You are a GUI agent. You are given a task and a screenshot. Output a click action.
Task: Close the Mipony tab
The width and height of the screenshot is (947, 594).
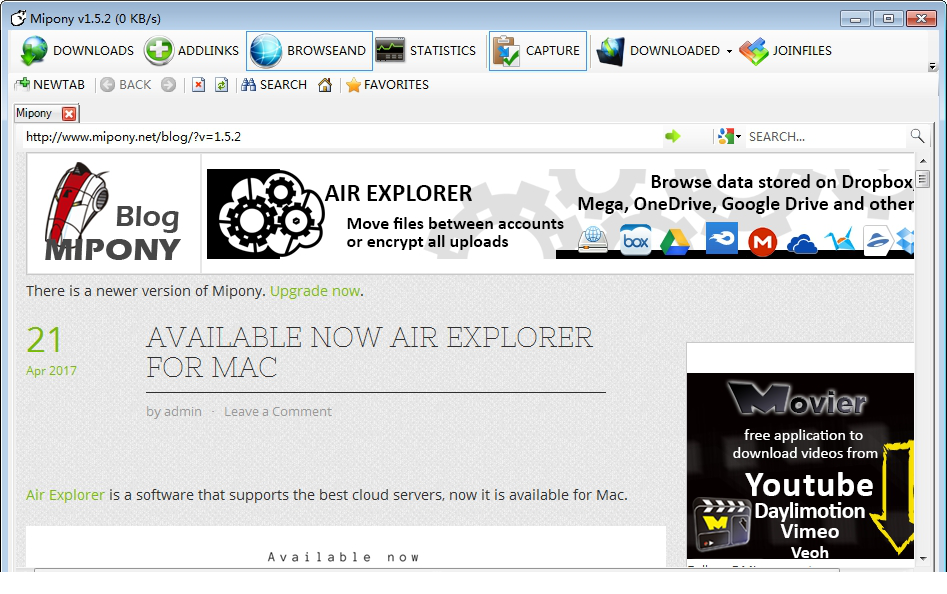tap(69, 113)
